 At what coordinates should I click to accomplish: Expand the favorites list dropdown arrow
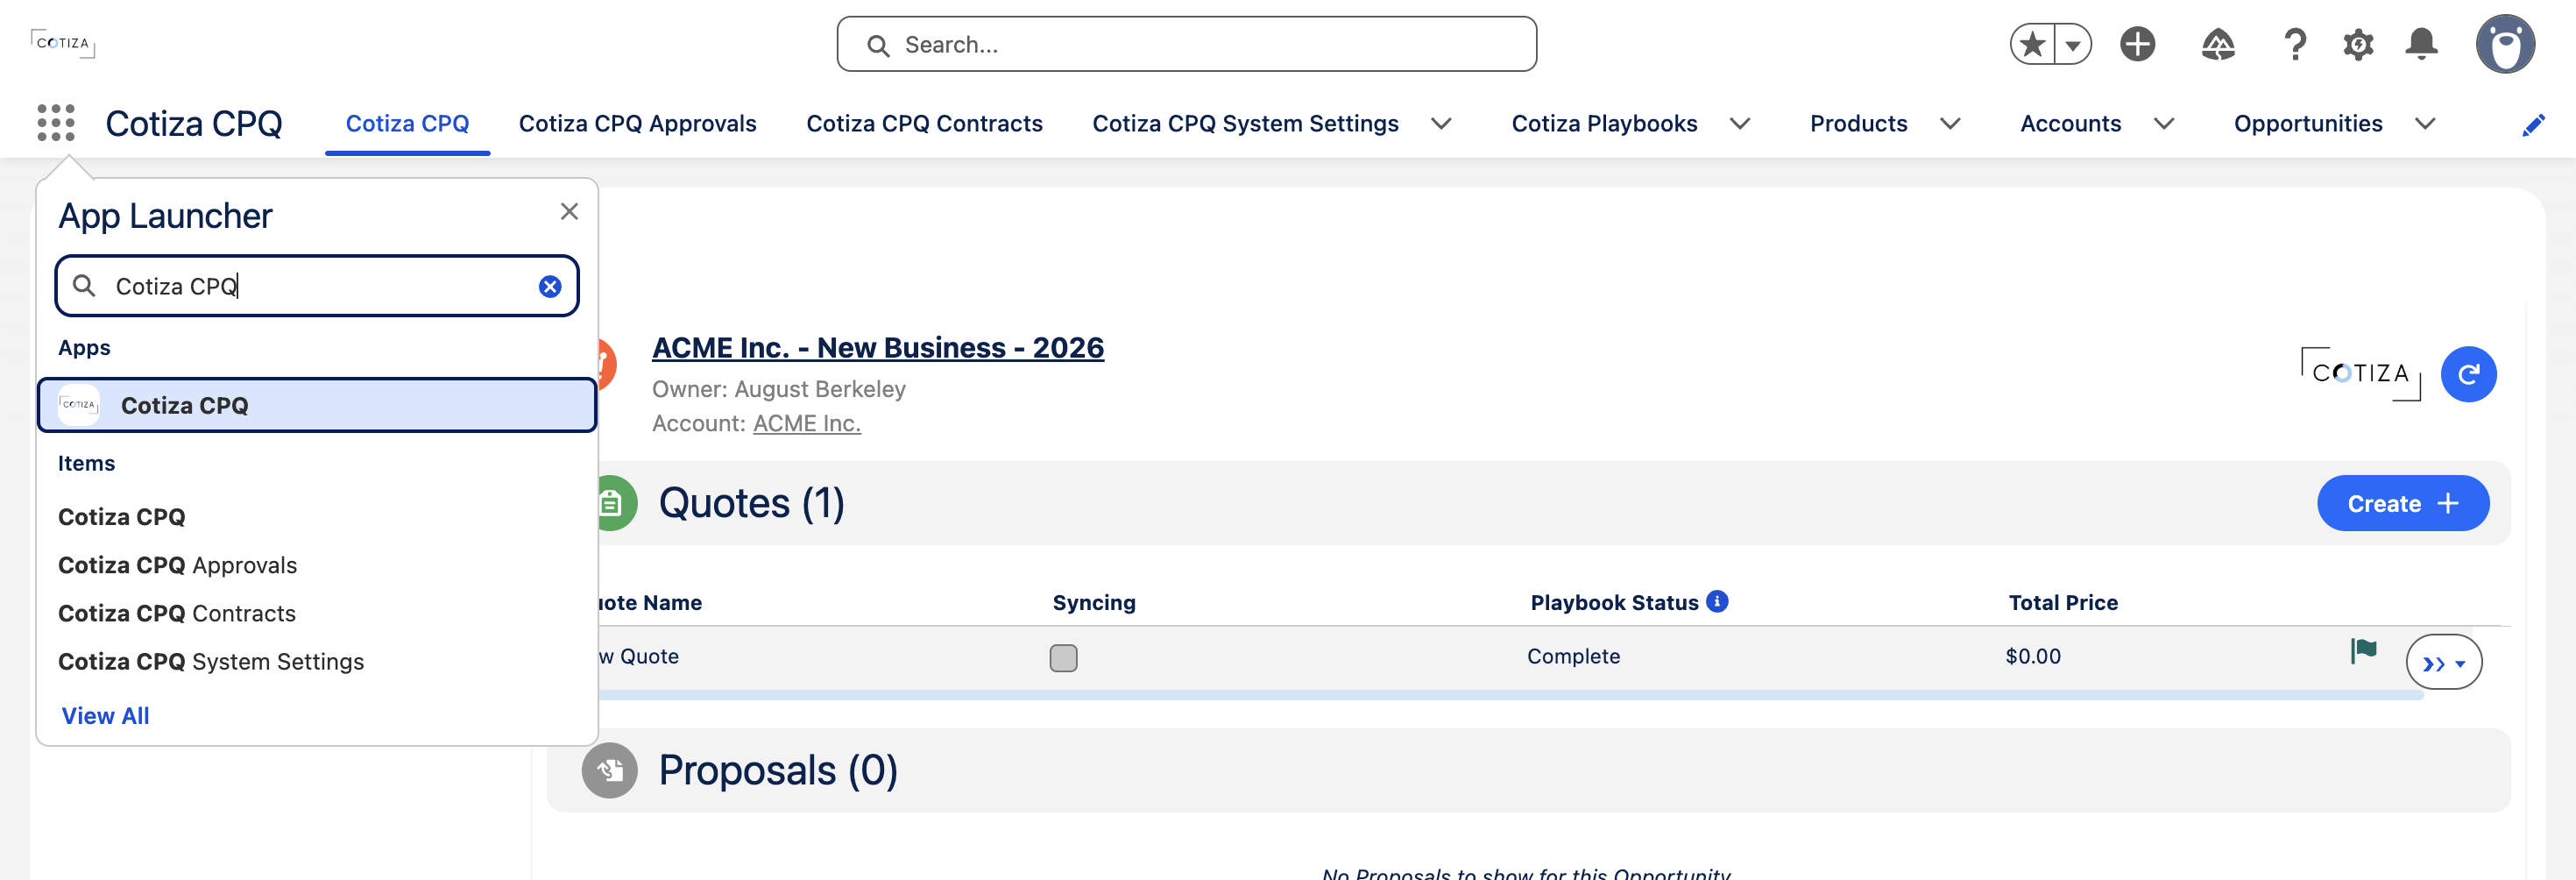(x=2073, y=44)
